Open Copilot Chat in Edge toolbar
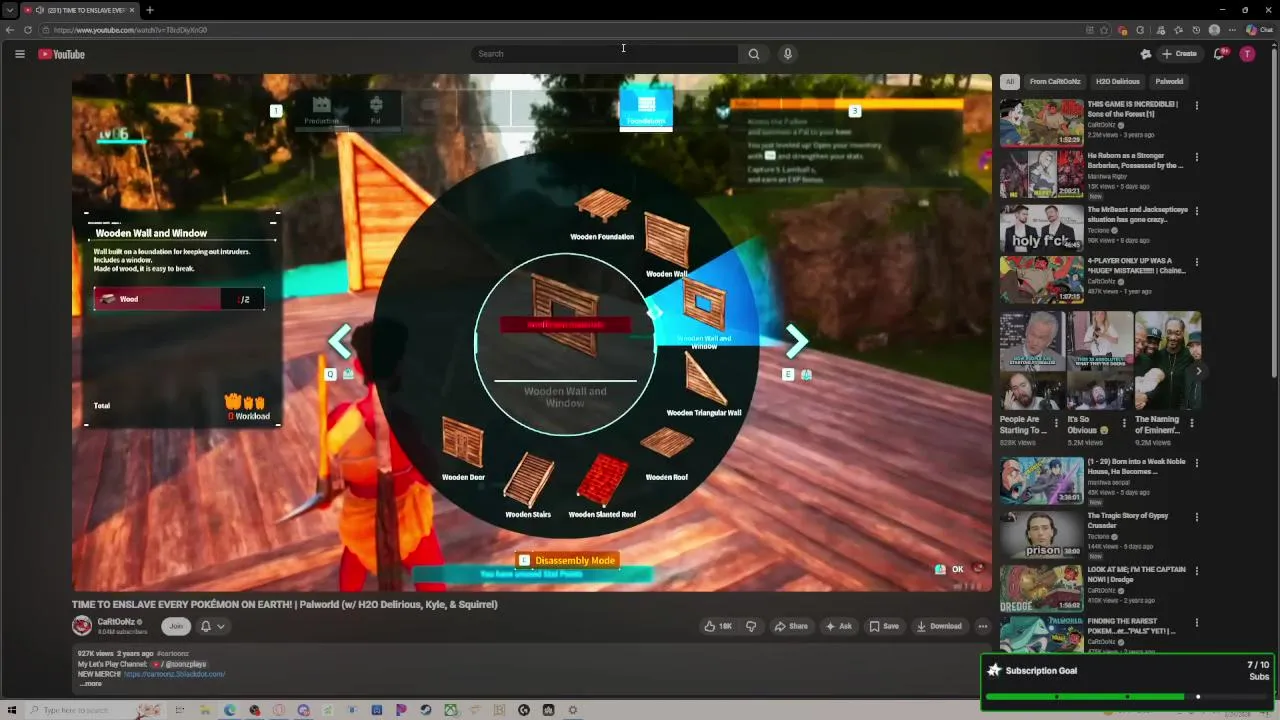The width and height of the screenshot is (1280, 720). 1259,30
